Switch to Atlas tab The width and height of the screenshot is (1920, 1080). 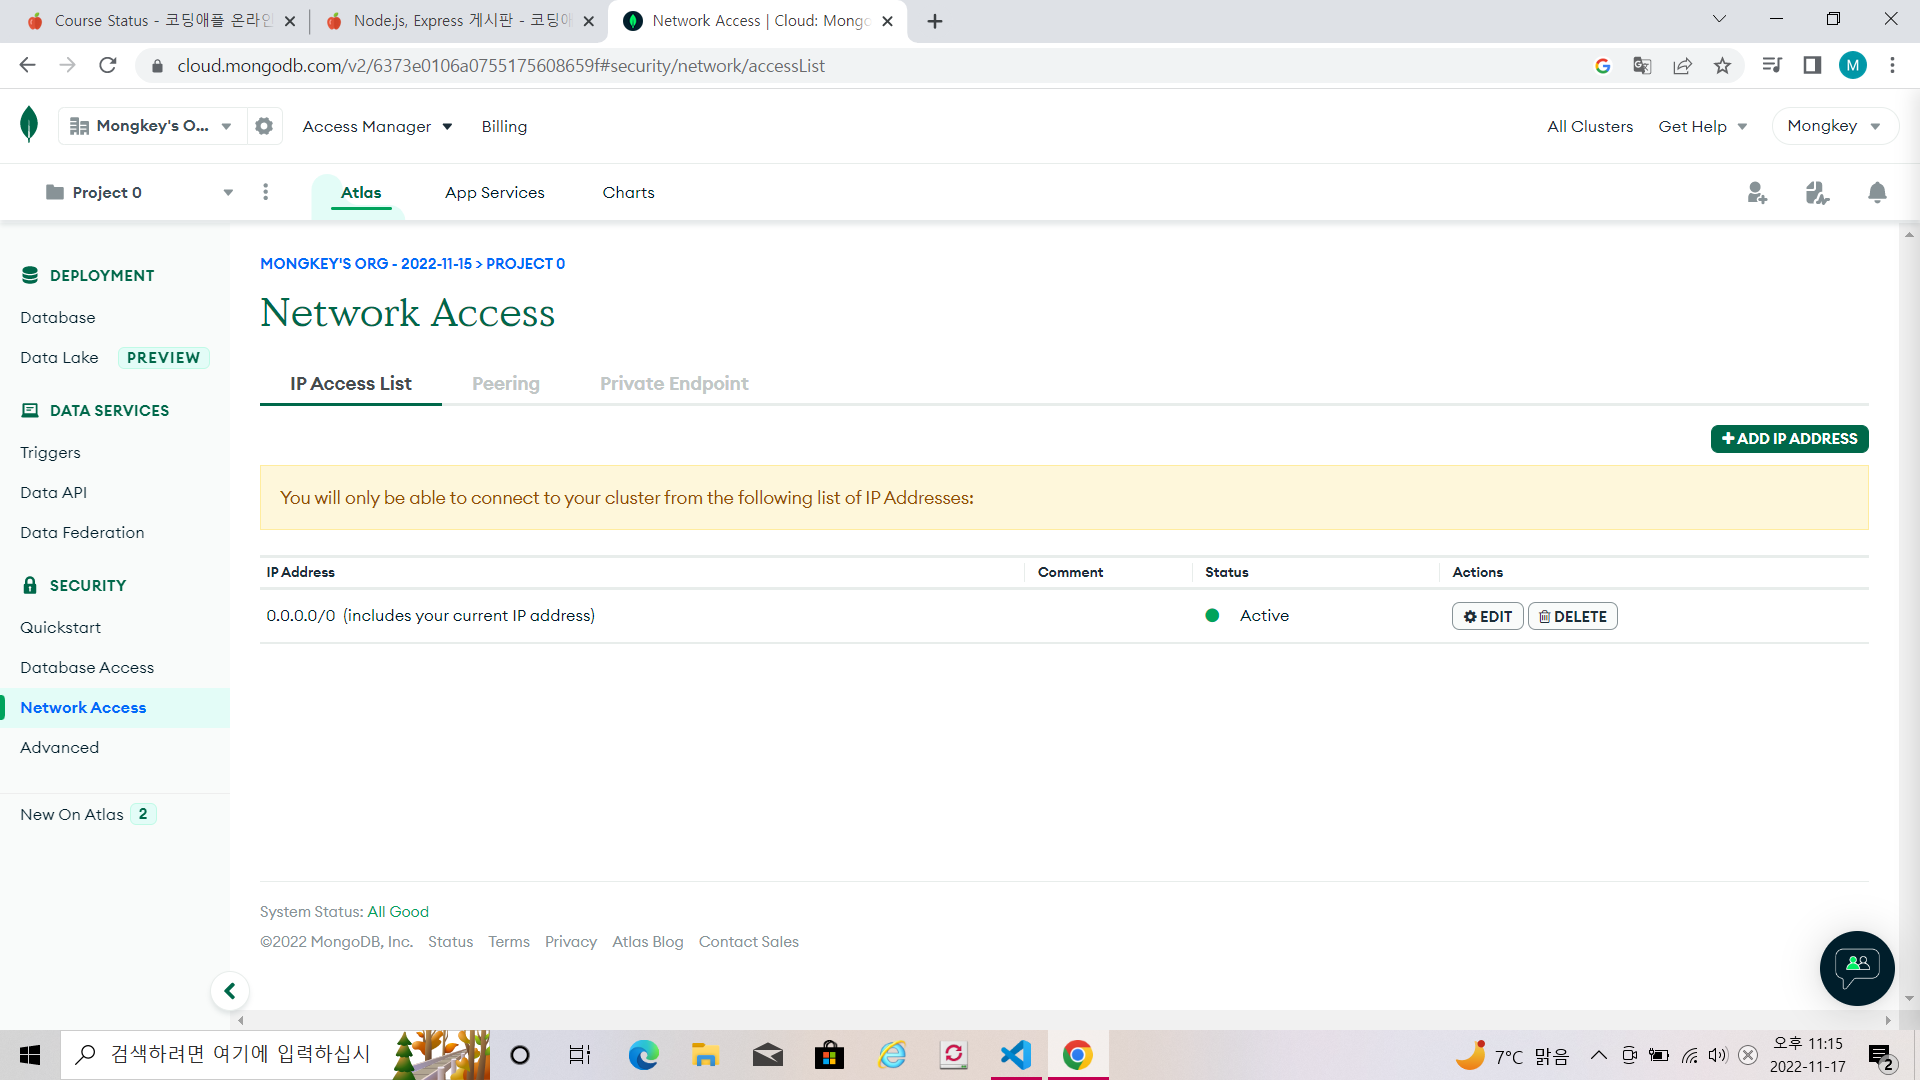[361, 193]
